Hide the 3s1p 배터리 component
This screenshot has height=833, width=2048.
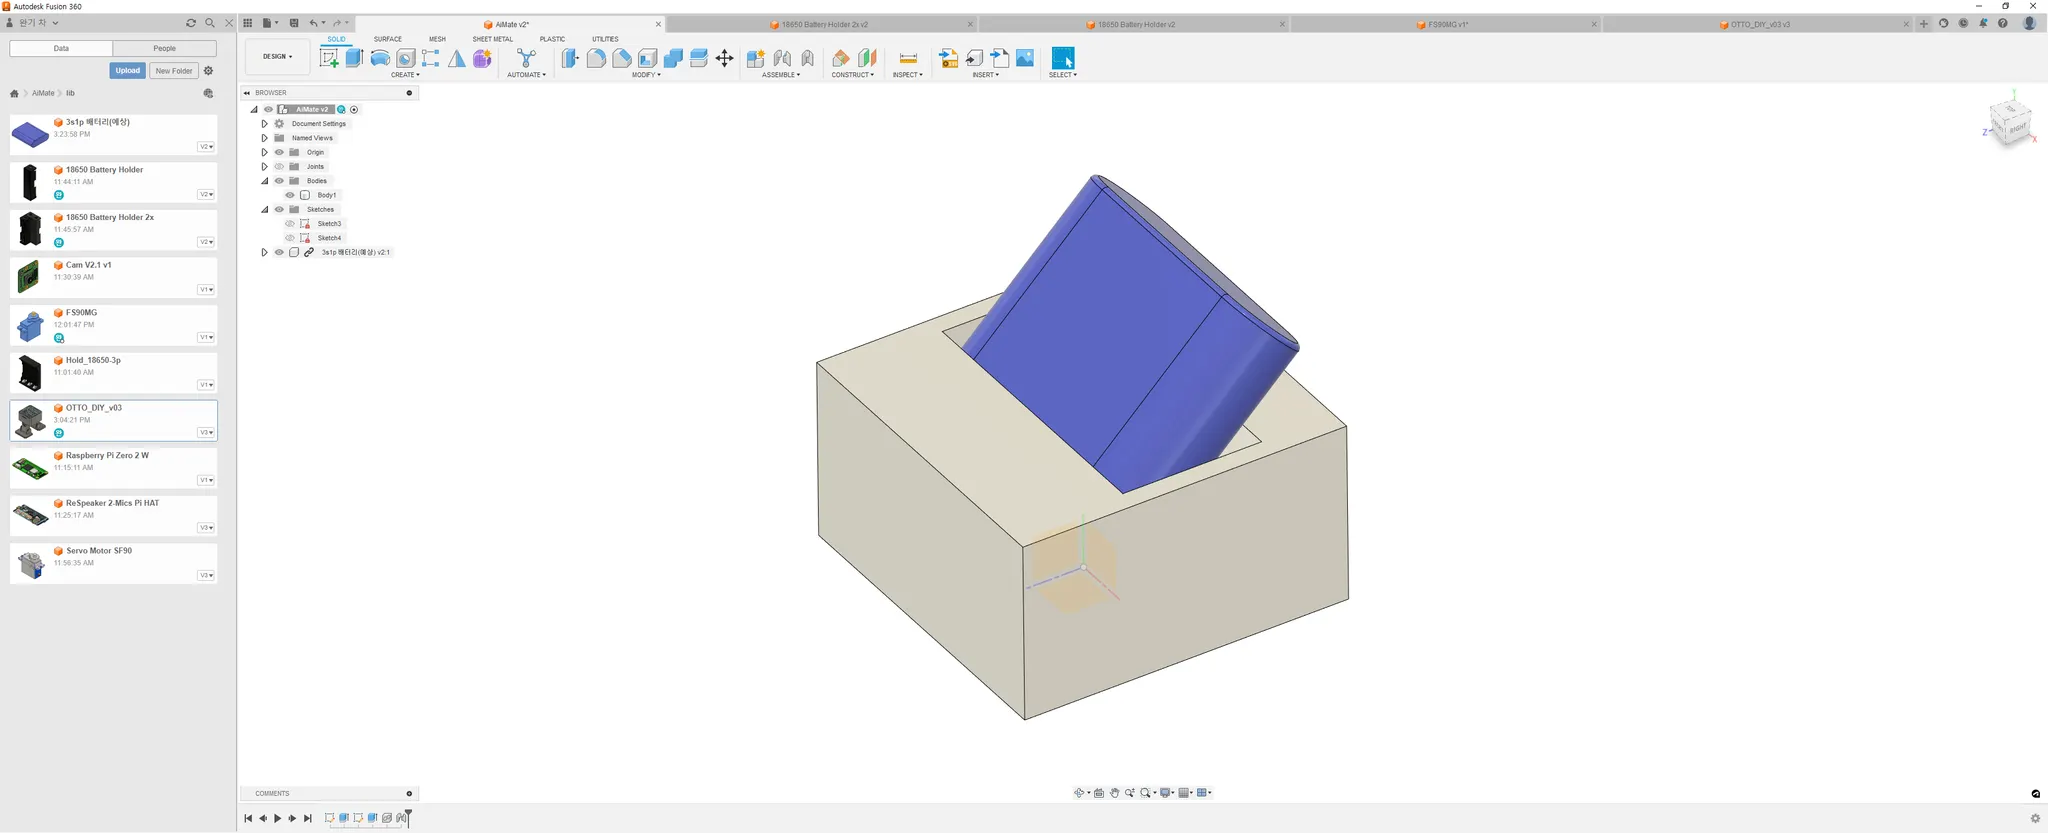[280, 253]
